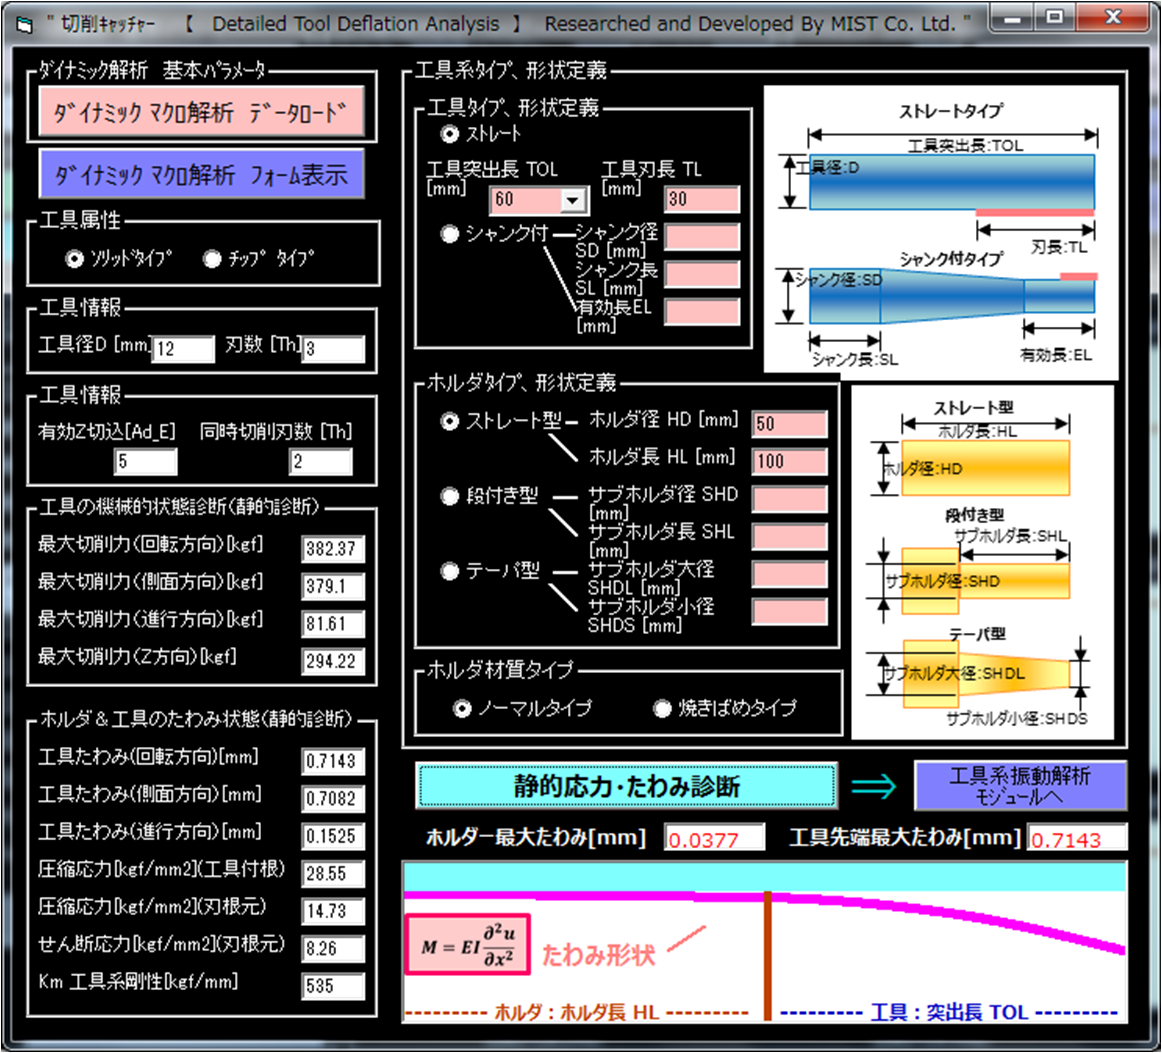Screen dimensions: 1162x1053
Task: Click the せん断応力(刃根元) value 8.26
Action: tap(333, 949)
